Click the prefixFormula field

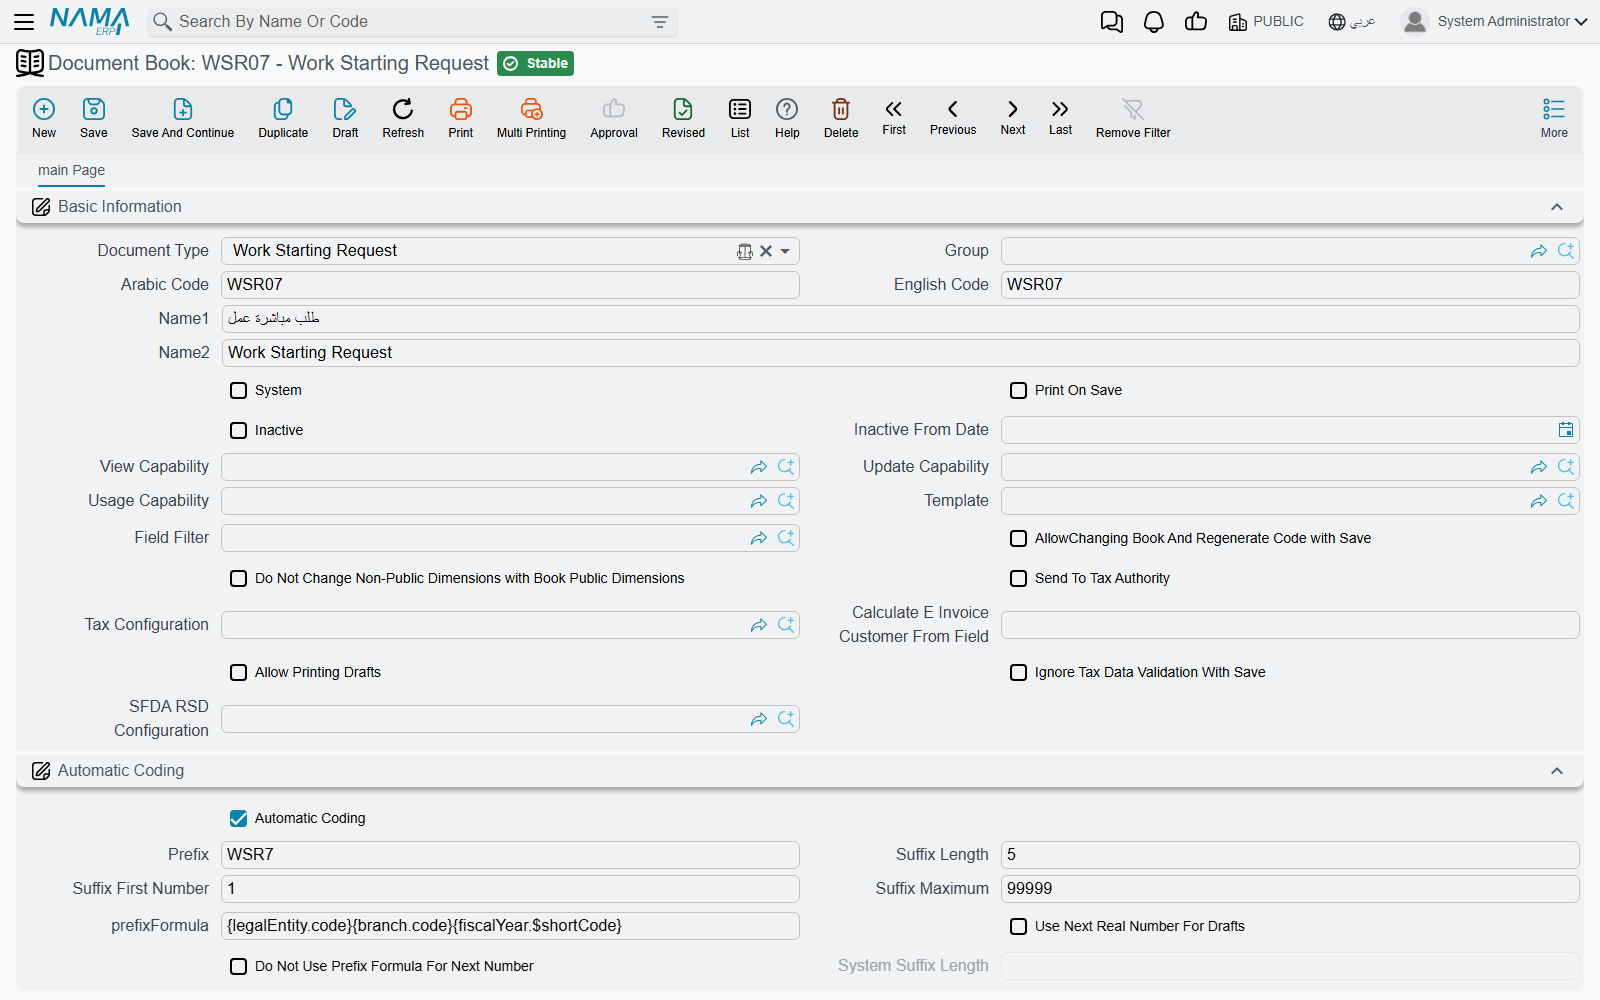pos(510,926)
